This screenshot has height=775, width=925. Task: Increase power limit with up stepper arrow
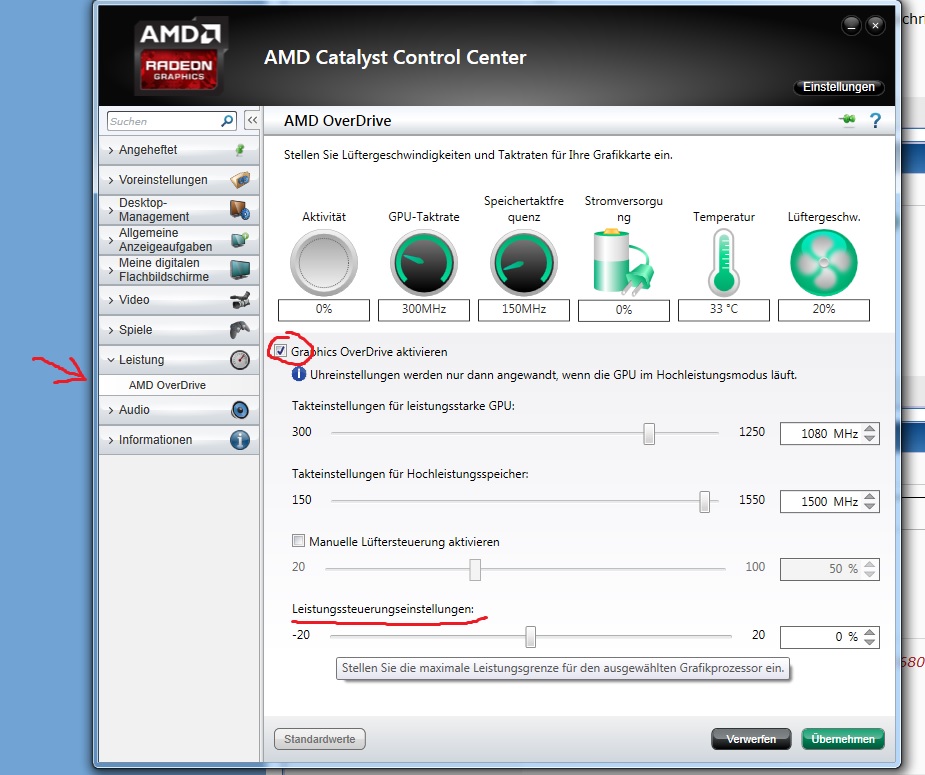pyautogui.click(x=870, y=632)
